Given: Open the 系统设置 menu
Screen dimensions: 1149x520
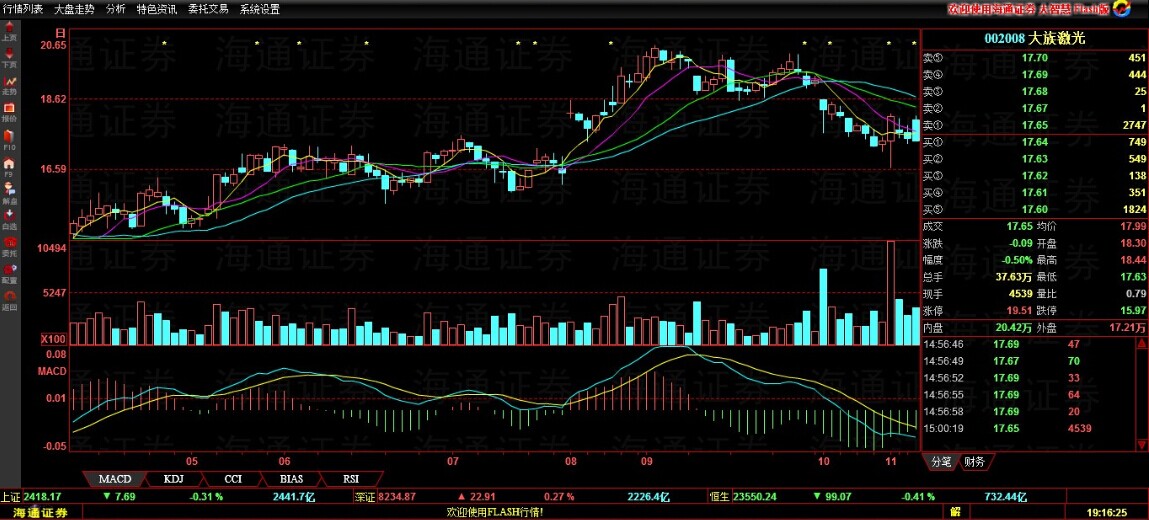Looking at the screenshot, I should (260, 9).
